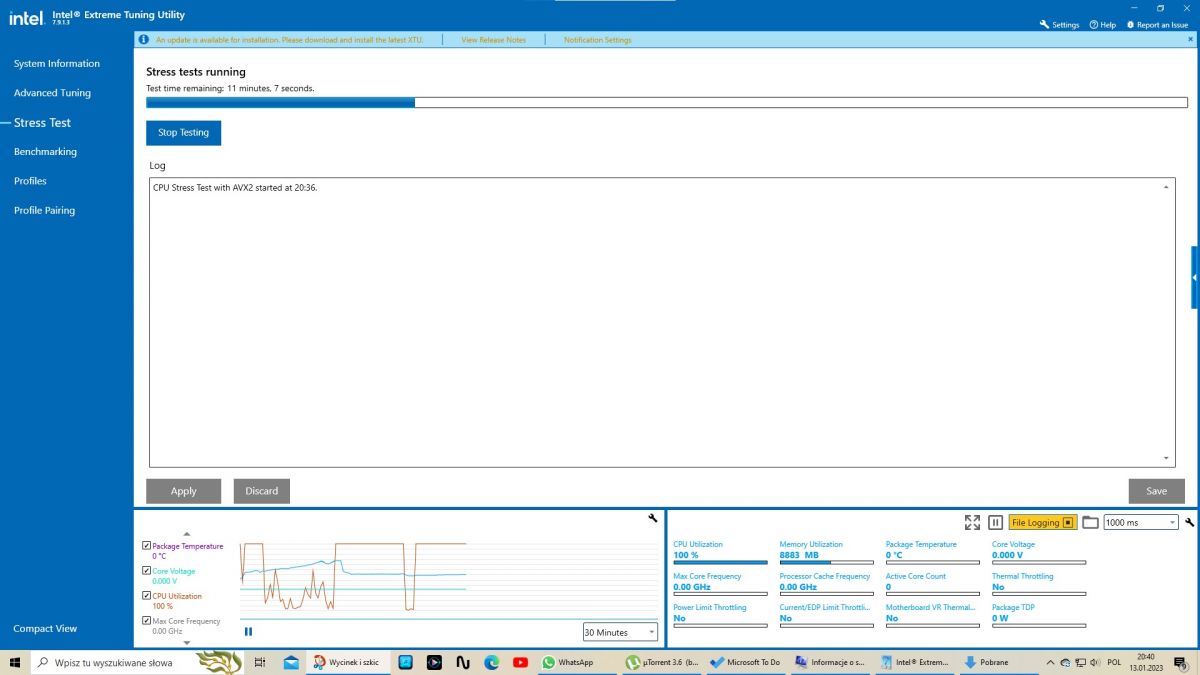Open Benchmarking section

click(x=45, y=152)
